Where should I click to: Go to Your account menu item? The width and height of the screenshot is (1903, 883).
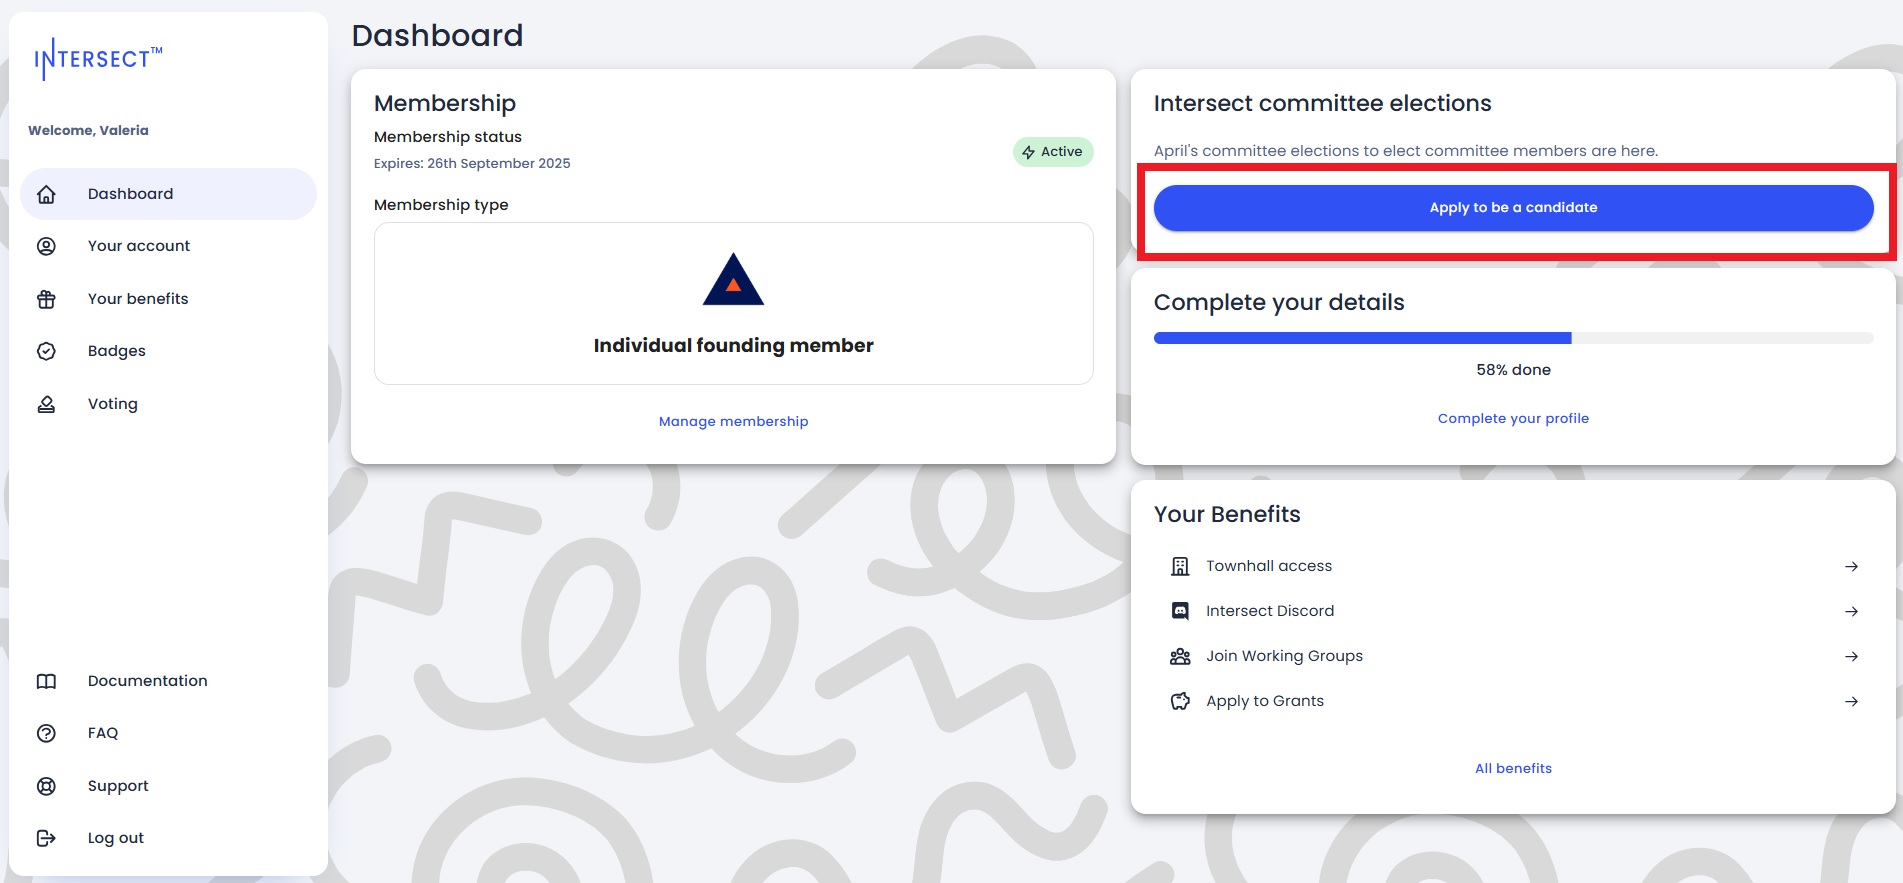click(x=139, y=246)
